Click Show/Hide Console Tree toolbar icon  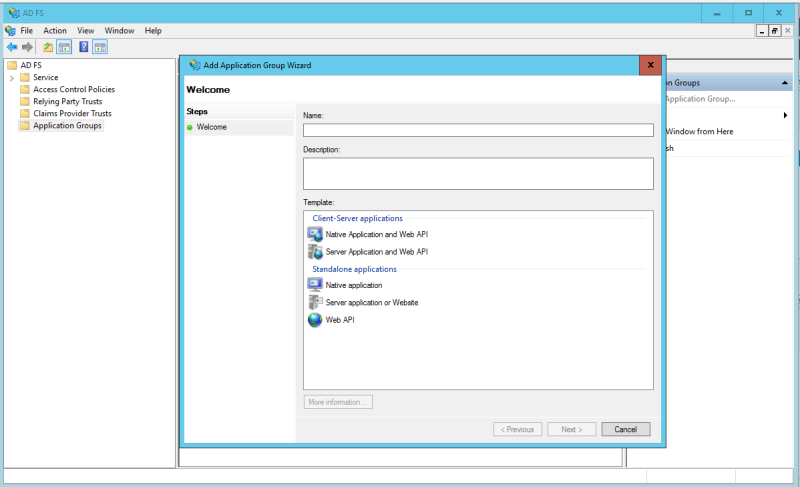(x=64, y=47)
